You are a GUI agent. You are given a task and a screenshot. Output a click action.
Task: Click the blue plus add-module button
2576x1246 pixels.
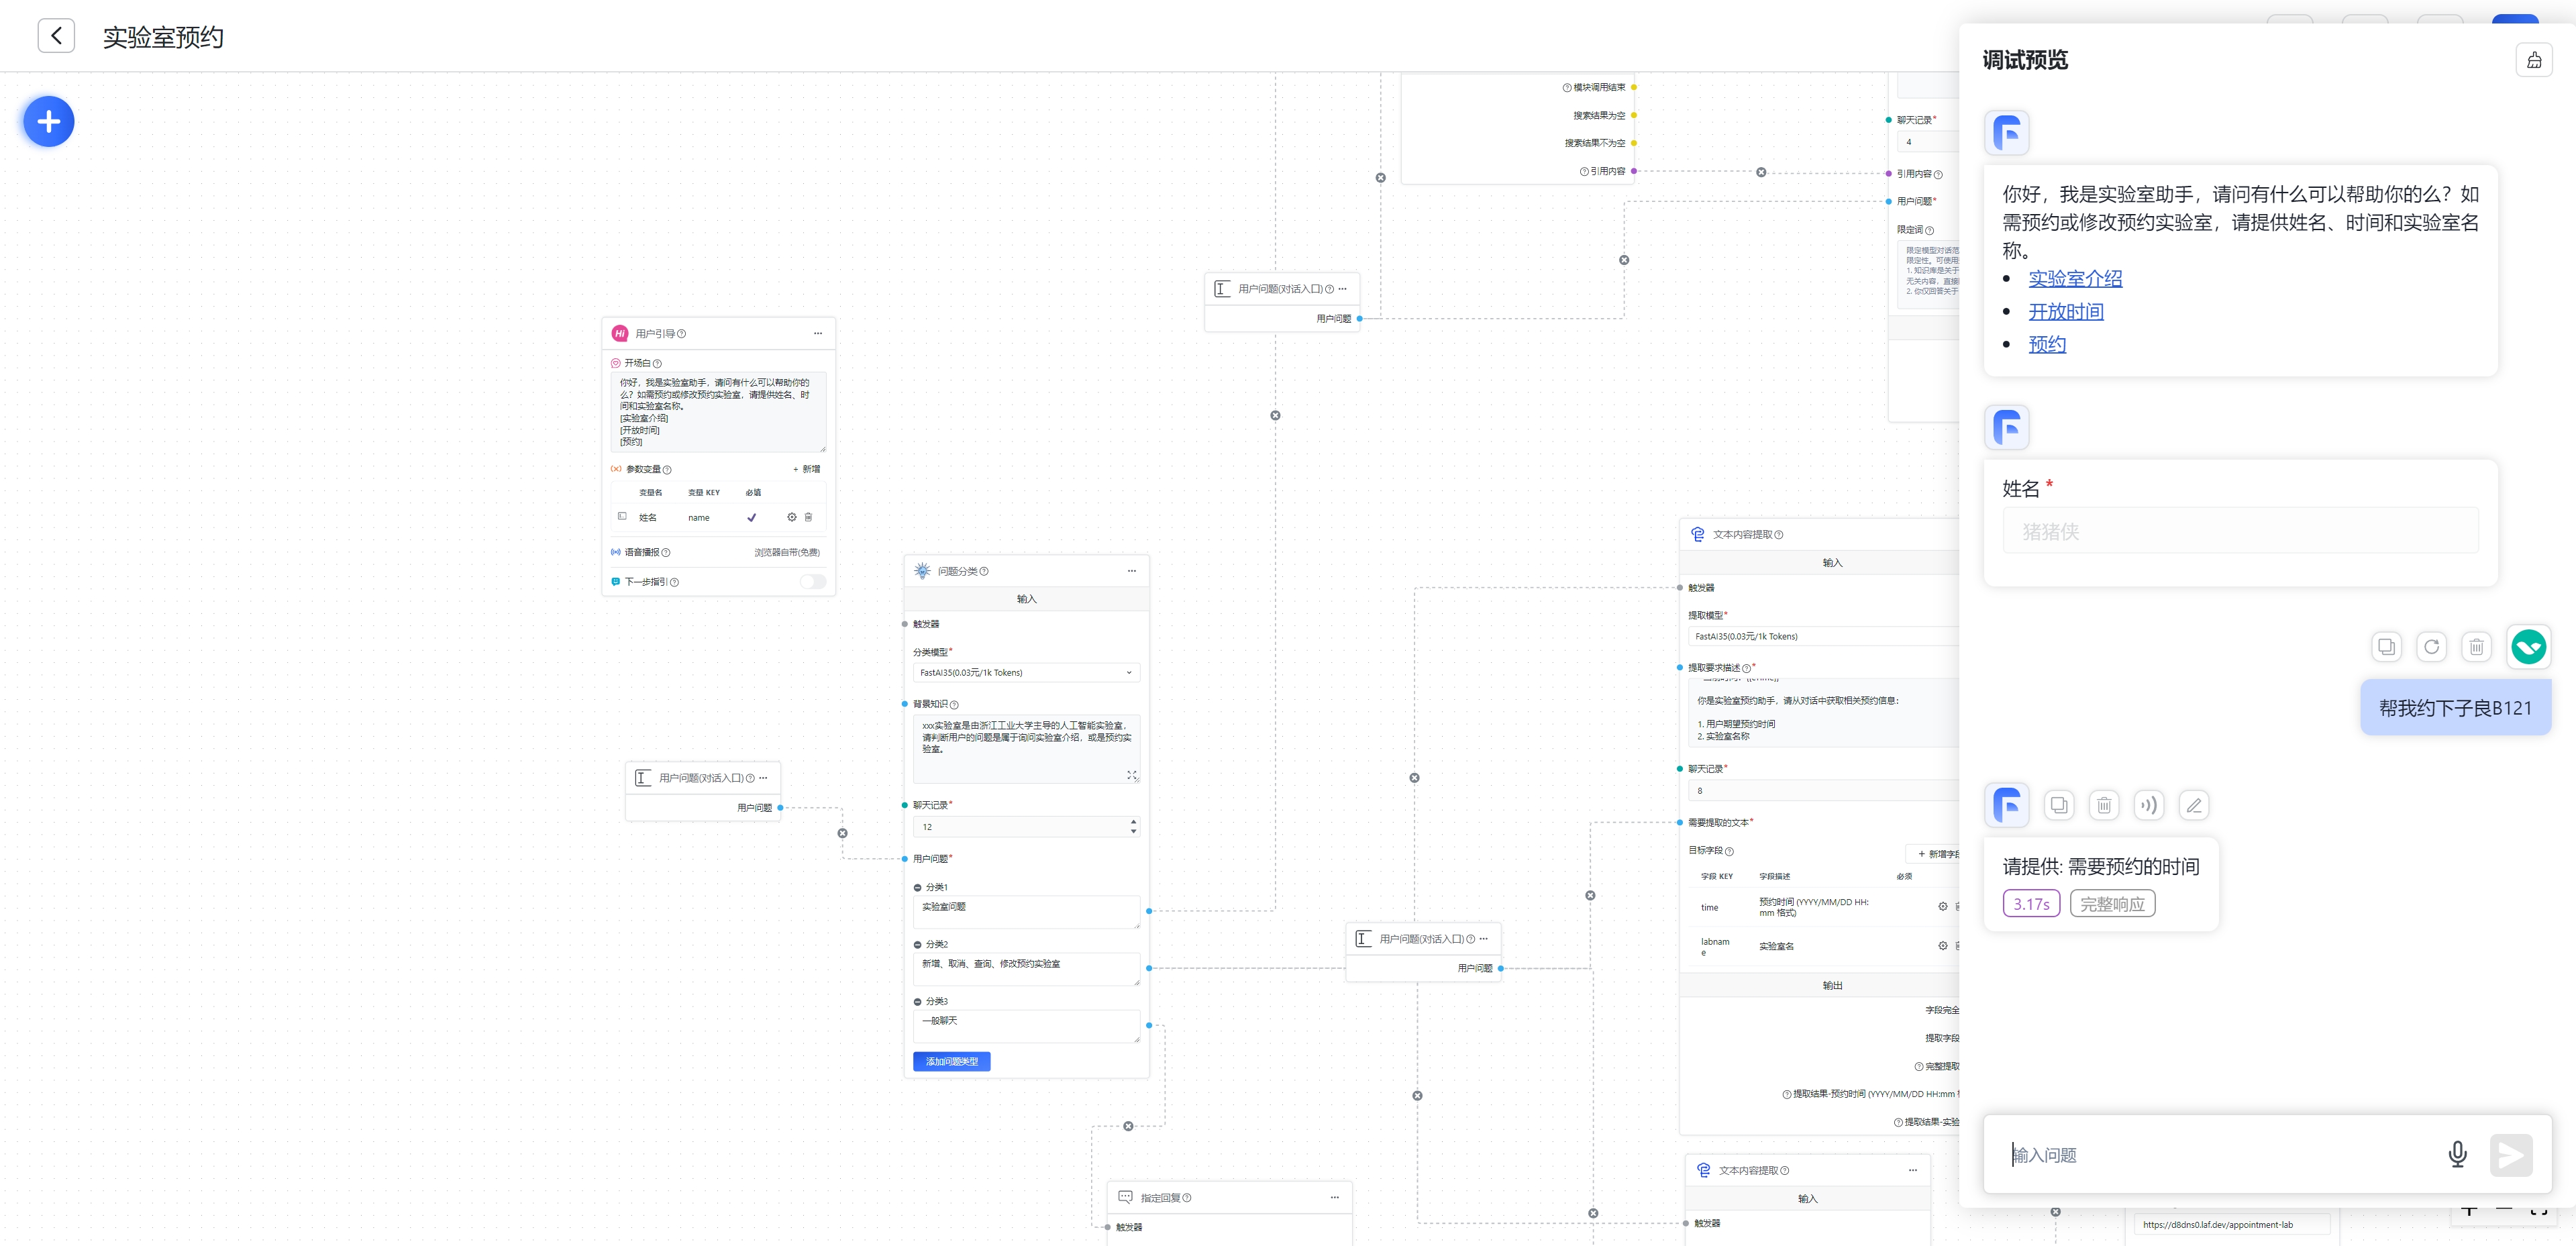coord(48,122)
